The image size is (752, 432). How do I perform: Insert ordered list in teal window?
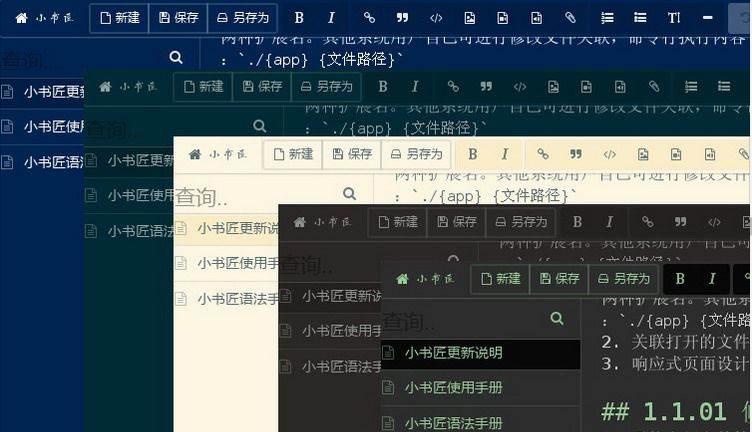[691, 87]
